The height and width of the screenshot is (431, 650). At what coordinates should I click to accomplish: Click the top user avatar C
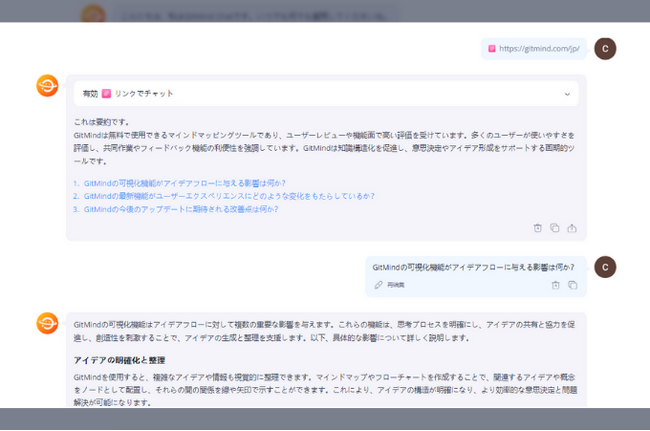click(605, 49)
